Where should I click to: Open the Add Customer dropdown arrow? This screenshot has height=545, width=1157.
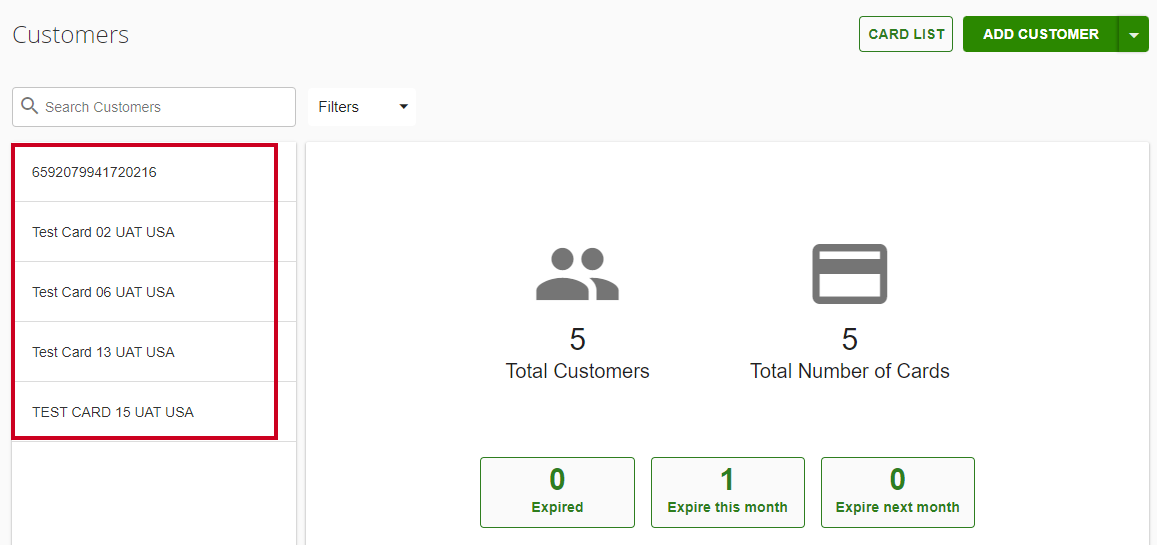point(1134,35)
